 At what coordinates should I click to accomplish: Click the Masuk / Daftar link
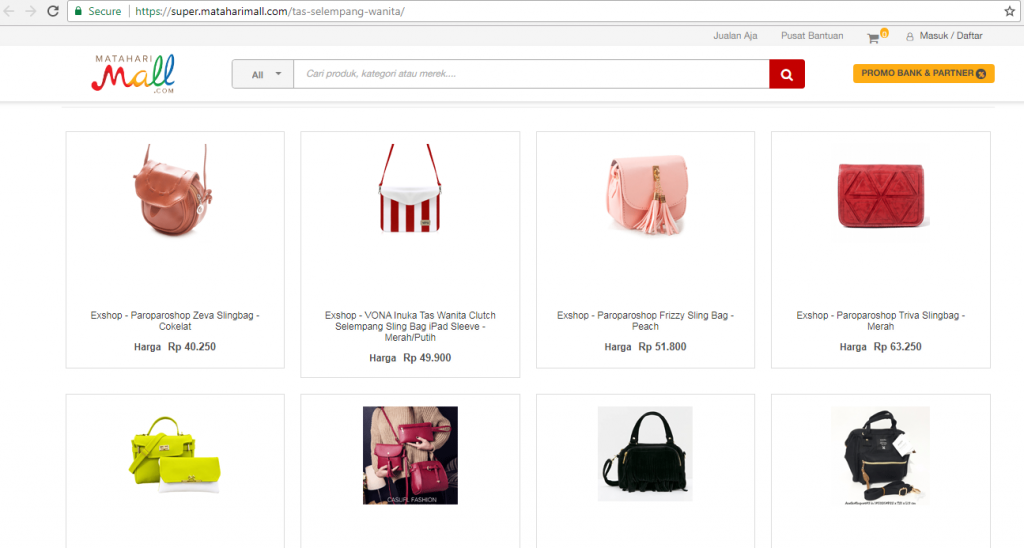951,36
